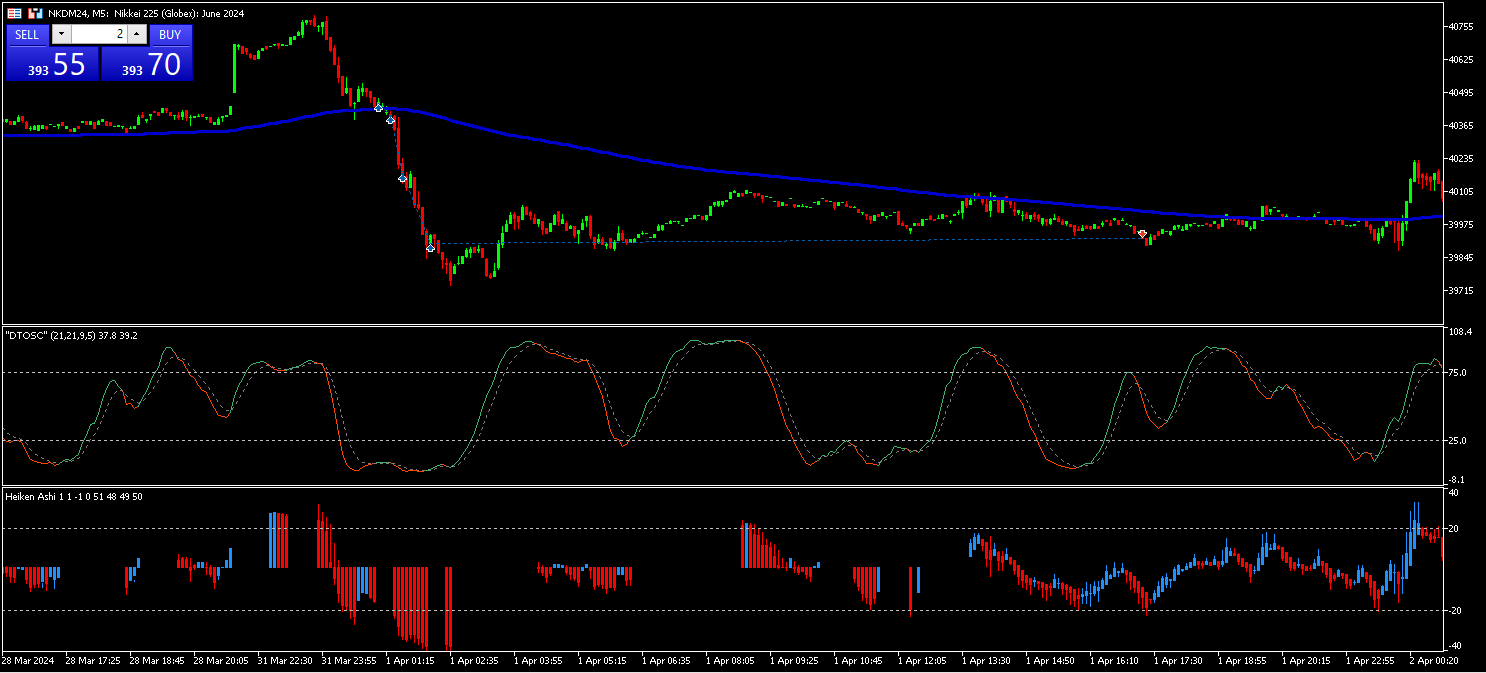Select the red trade exit marker on chart
Viewport: 1486px width, 673px height.
(1142, 233)
